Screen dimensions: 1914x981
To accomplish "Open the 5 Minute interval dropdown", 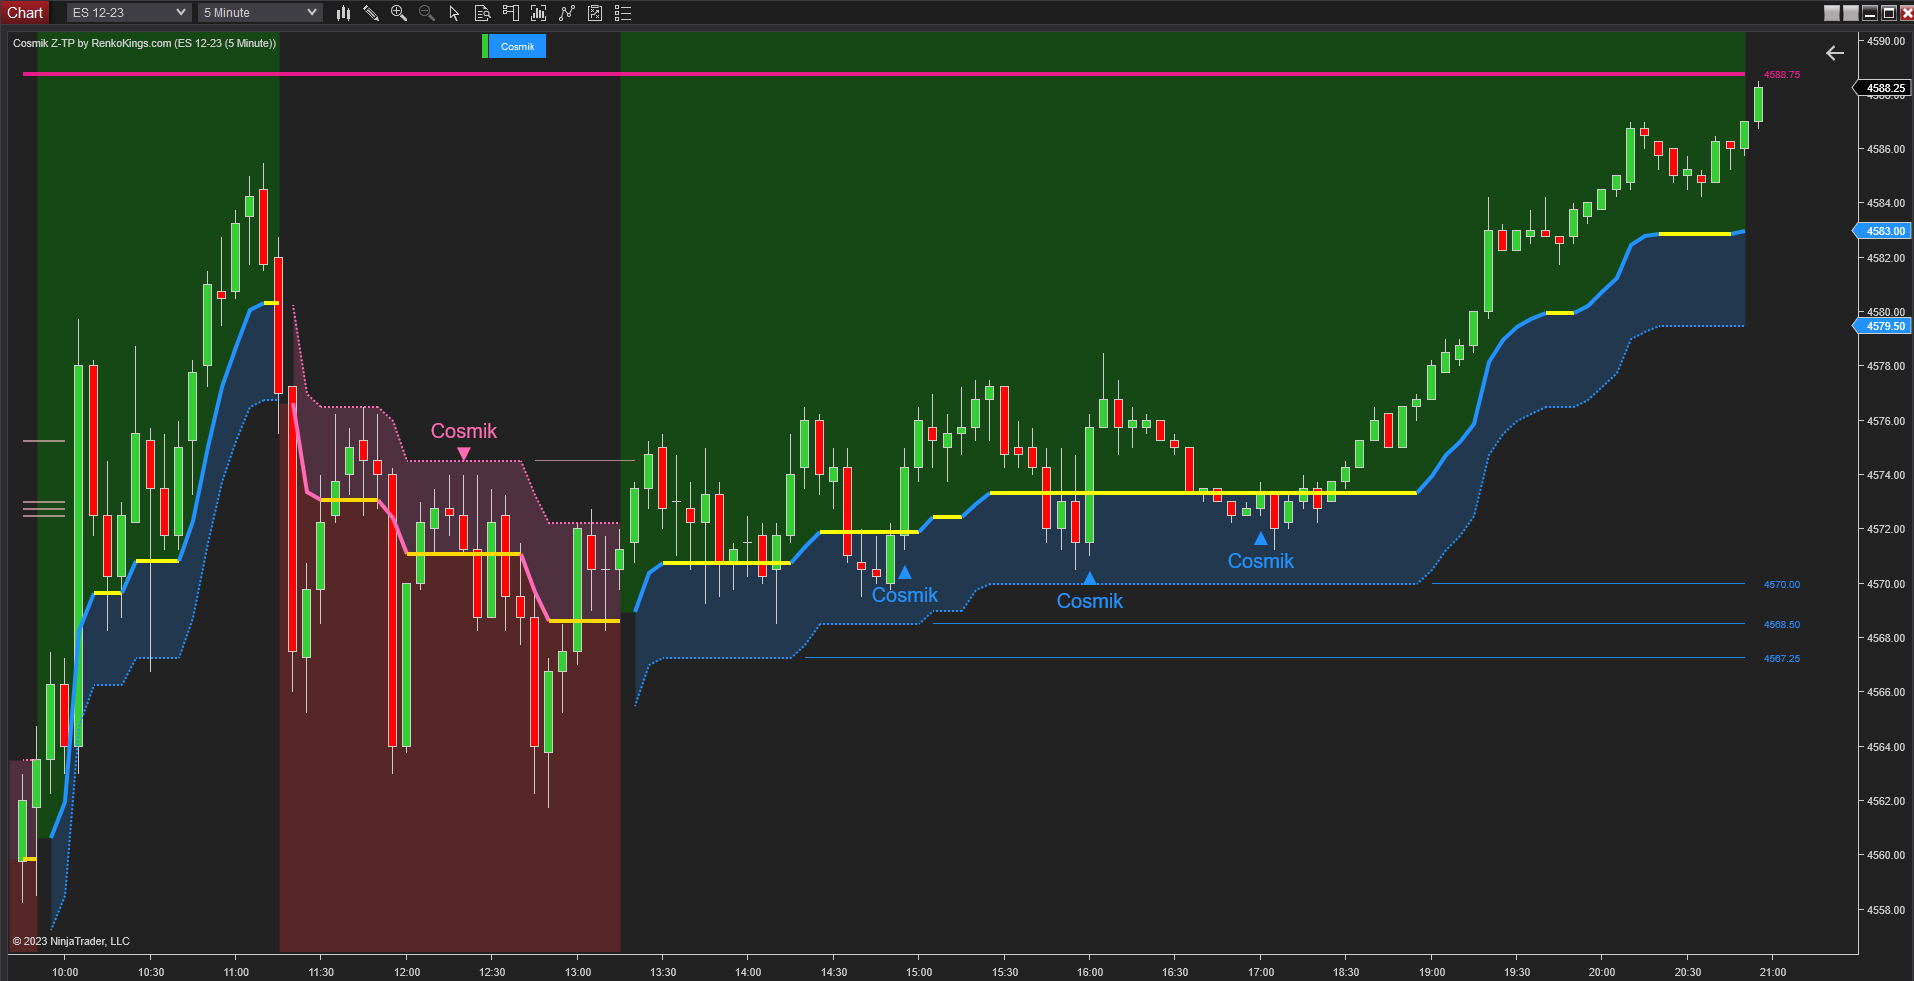I will [x=258, y=12].
